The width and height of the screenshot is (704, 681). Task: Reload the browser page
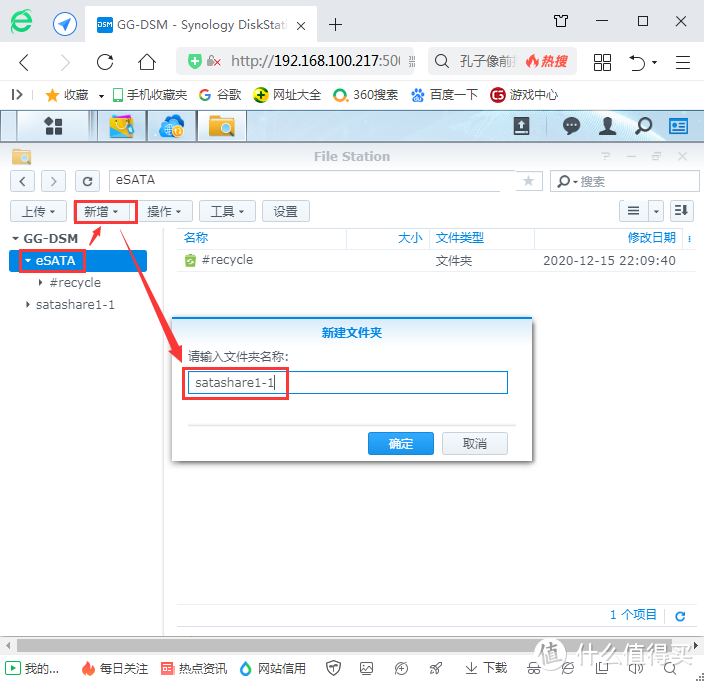click(105, 62)
